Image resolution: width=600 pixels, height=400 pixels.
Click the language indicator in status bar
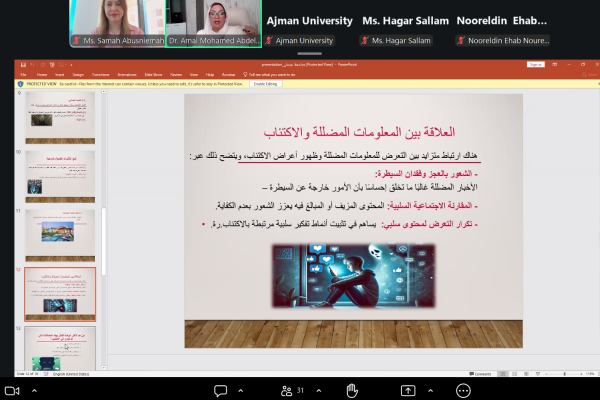pyautogui.click(x=71, y=374)
